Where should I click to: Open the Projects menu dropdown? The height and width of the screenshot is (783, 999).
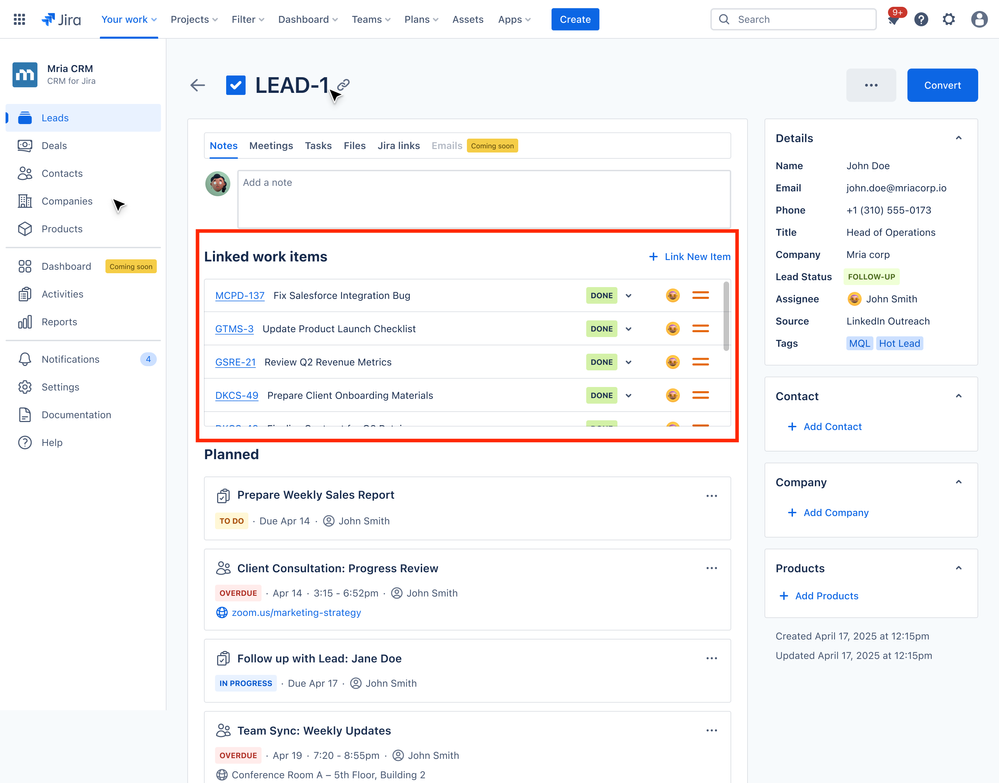(x=193, y=19)
